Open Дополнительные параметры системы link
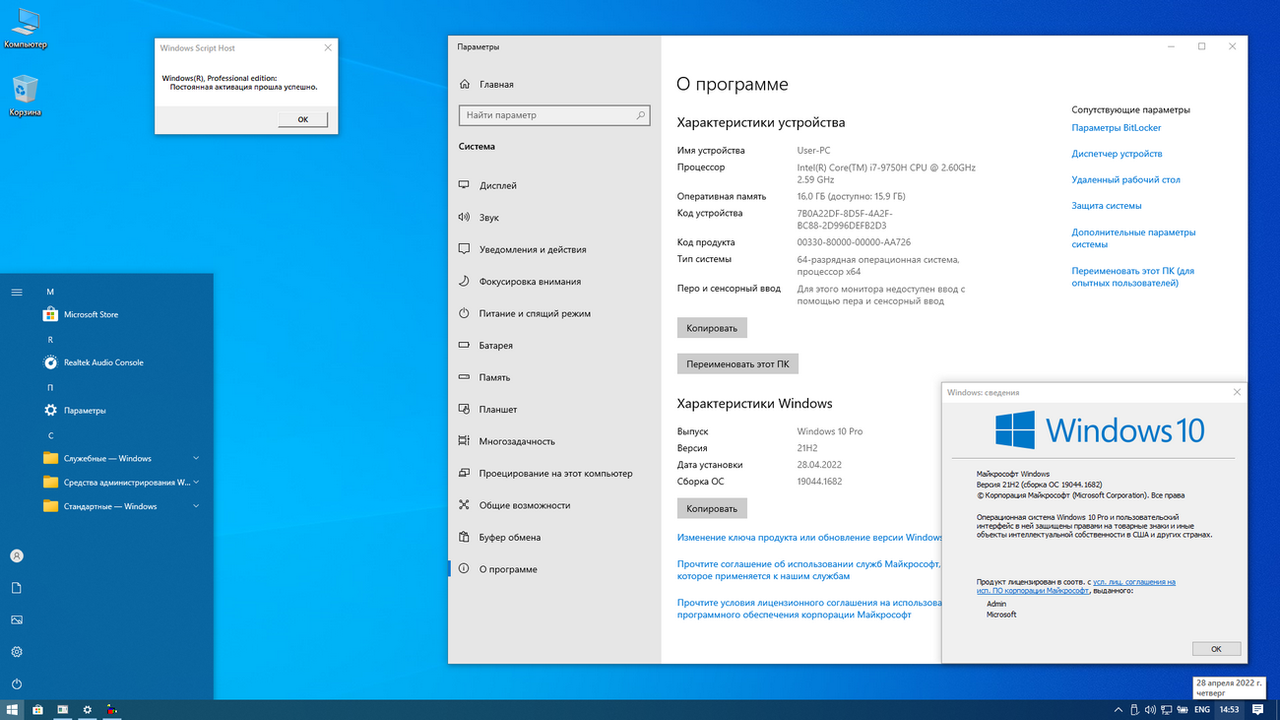The height and width of the screenshot is (720, 1280). pos(1133,238)
